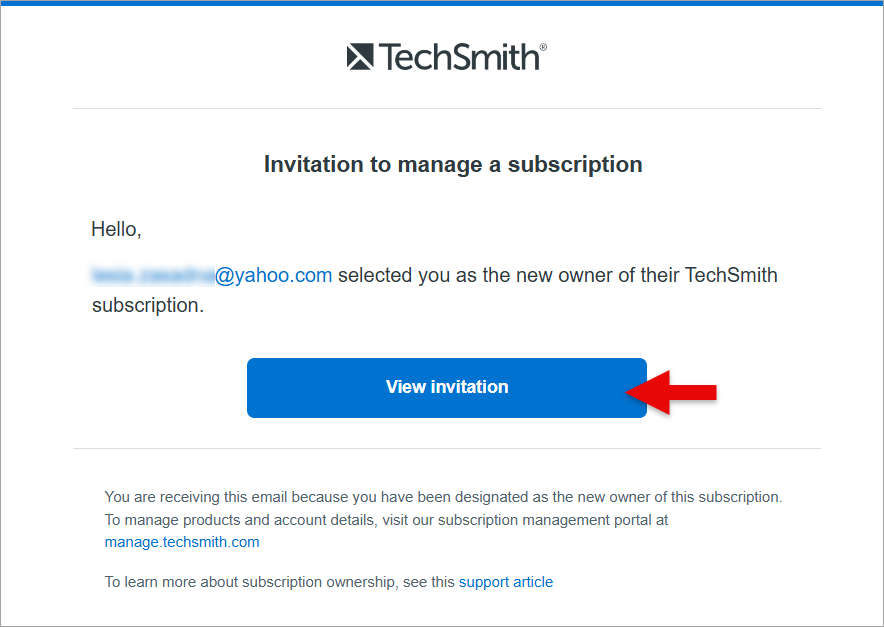The height and width of the screenshot is (627, 884).
Task: Click the word "subscription." ending the message body
Action: [x=148, y=305]
